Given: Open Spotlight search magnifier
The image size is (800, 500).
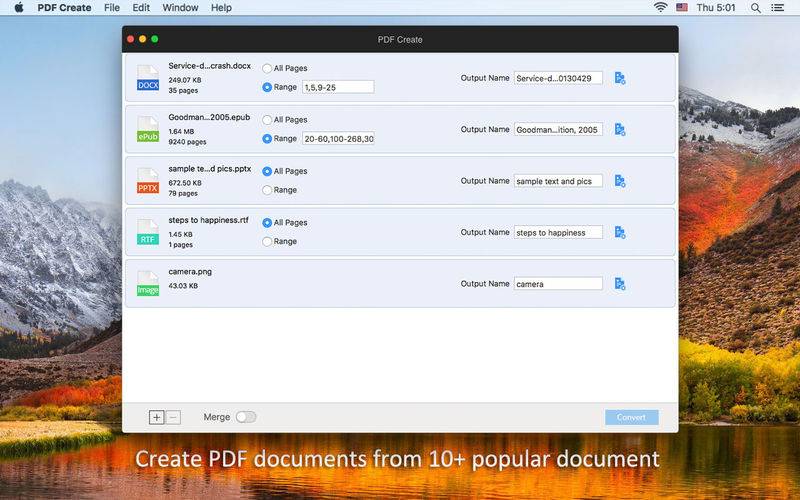Looking at the screenshot, I should click(756, 8).
